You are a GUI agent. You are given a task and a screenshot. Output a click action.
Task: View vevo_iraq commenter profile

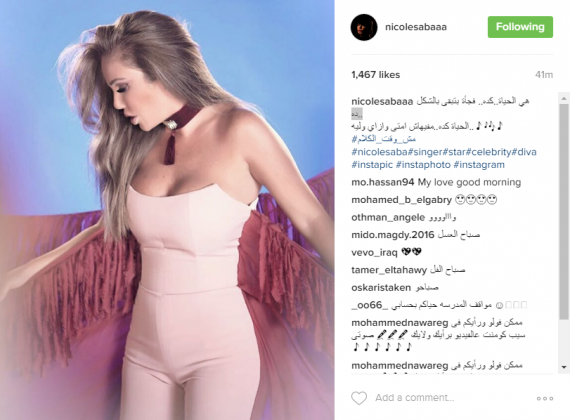[374, 252]
